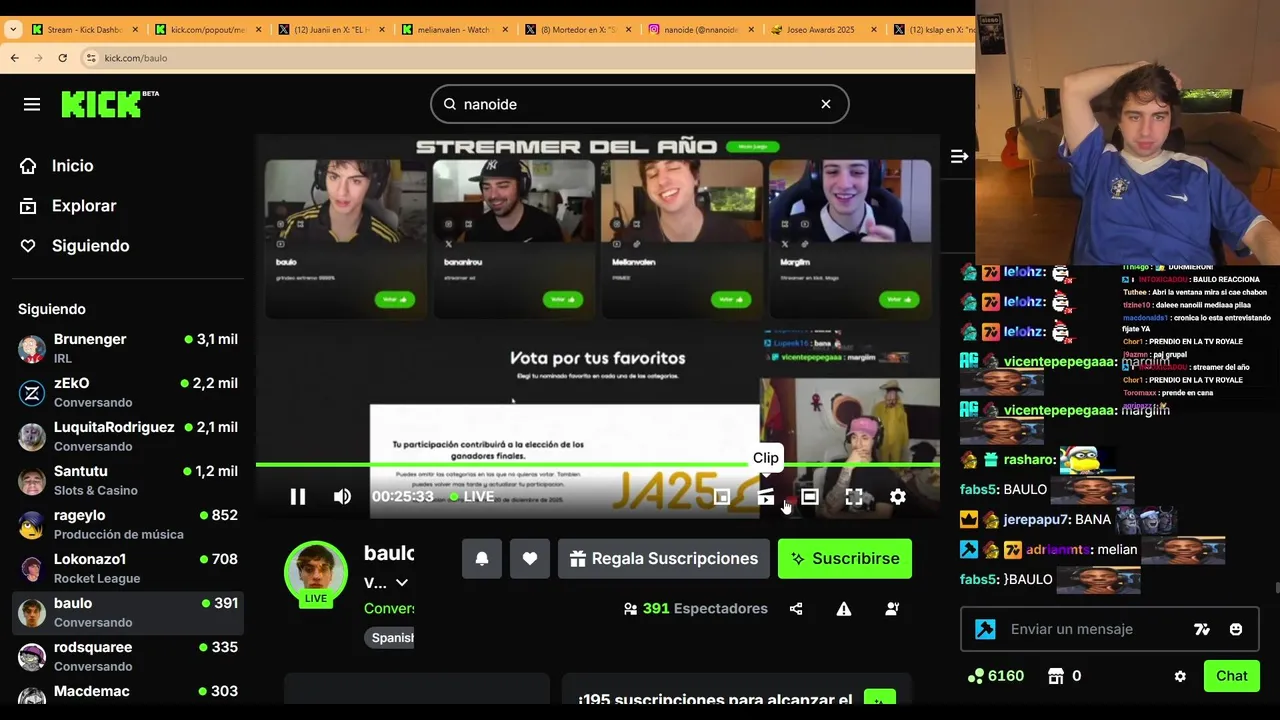The image size is (1280, 720).
Task: Toggle notifications bell for baulo
Action: (x=482, y=559)
